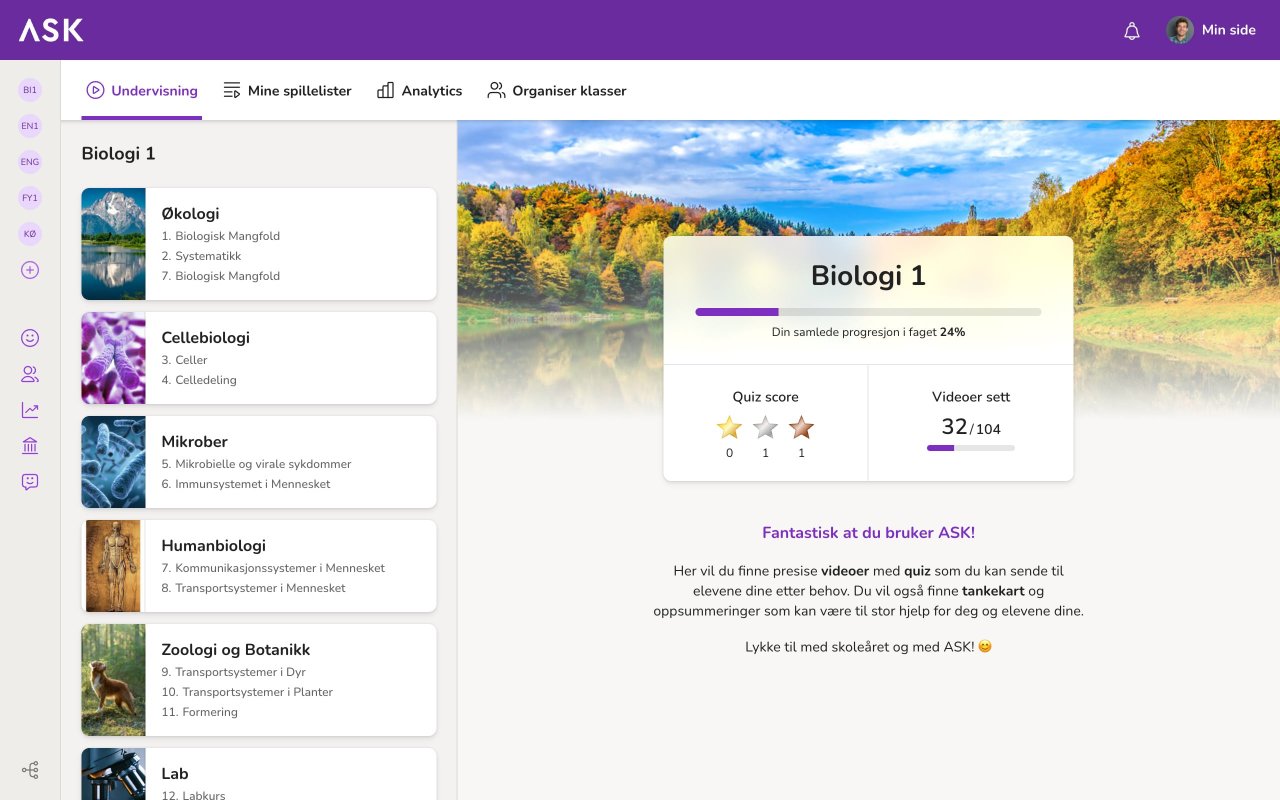The width and height of the screenshot is (1280, 800).
Task: Click the silver star quiz score
Action: (765, 428)
